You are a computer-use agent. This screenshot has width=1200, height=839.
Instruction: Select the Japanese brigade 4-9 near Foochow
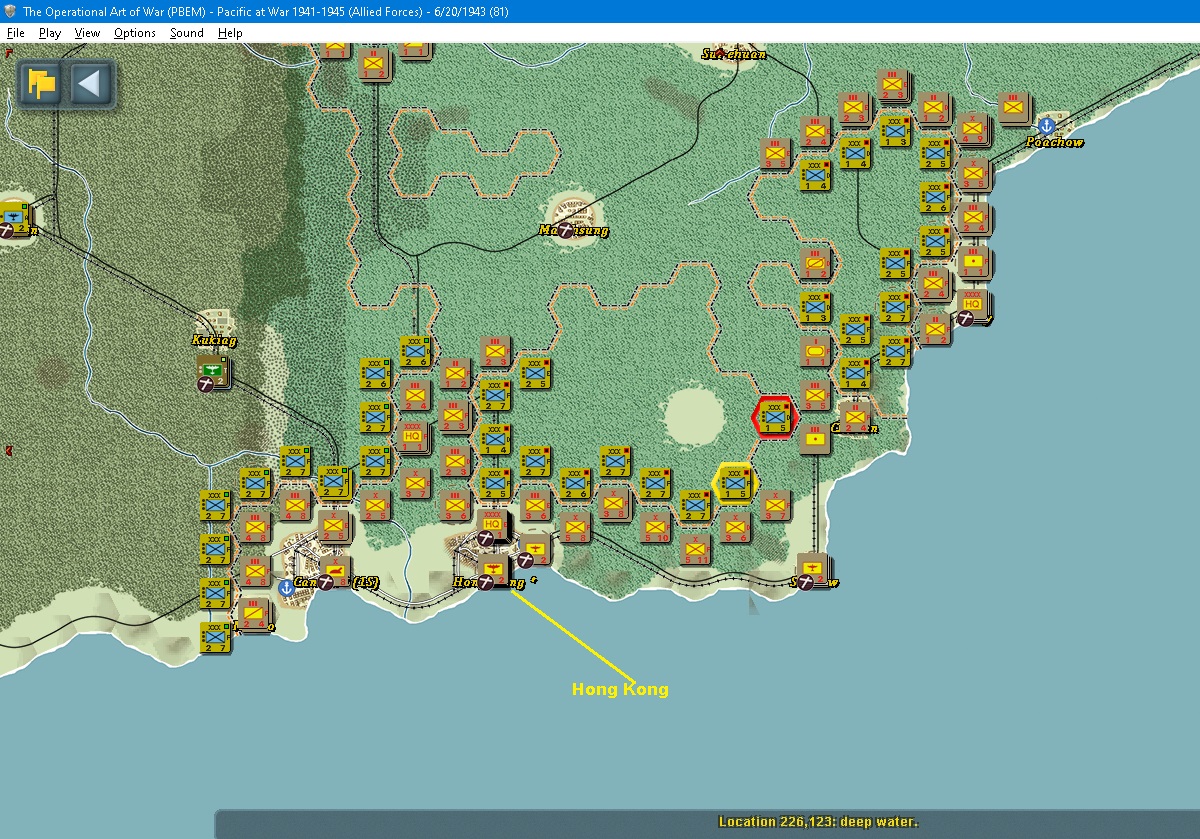click(x=972, y=130)
